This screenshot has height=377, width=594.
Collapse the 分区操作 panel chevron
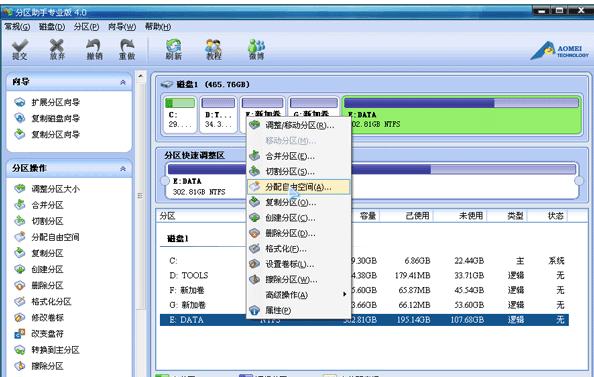click(123, 169)
